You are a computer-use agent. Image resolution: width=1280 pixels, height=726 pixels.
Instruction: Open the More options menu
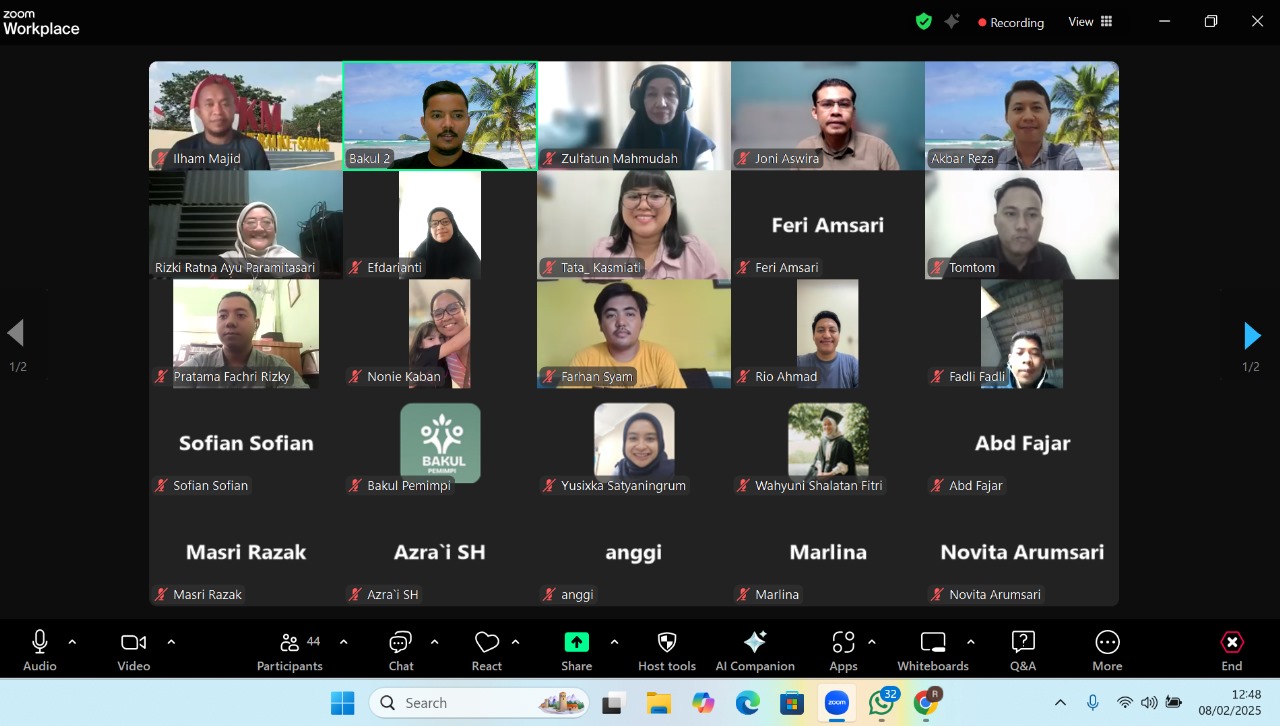(x=1107, y=650)
